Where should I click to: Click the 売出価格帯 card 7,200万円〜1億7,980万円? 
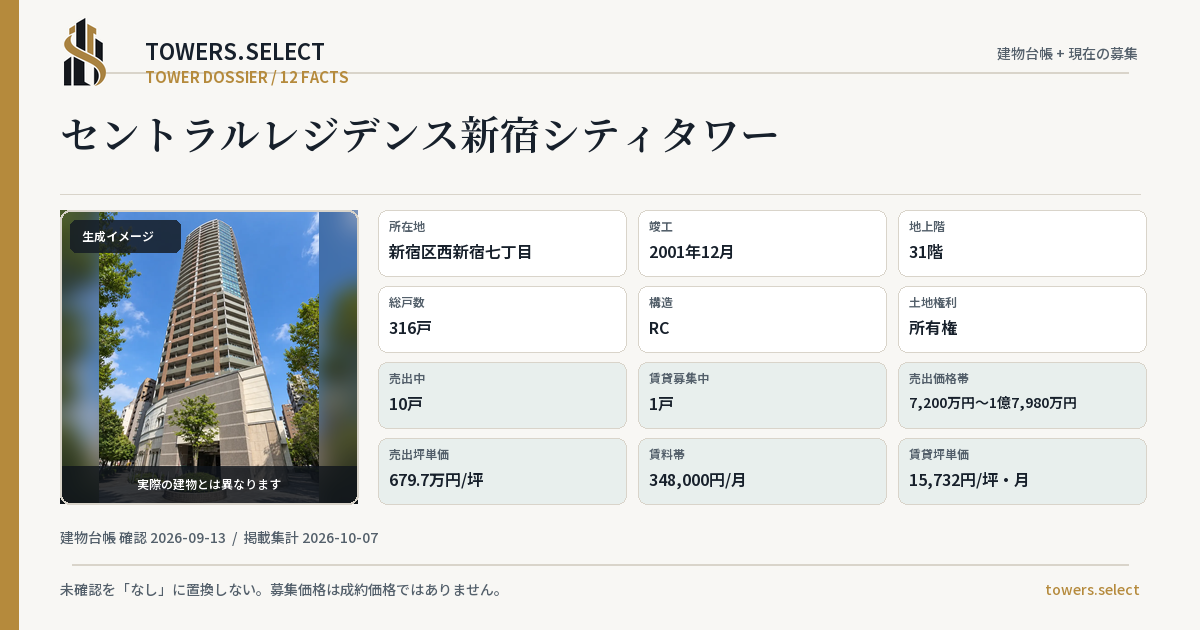(x=1022, y=395)
